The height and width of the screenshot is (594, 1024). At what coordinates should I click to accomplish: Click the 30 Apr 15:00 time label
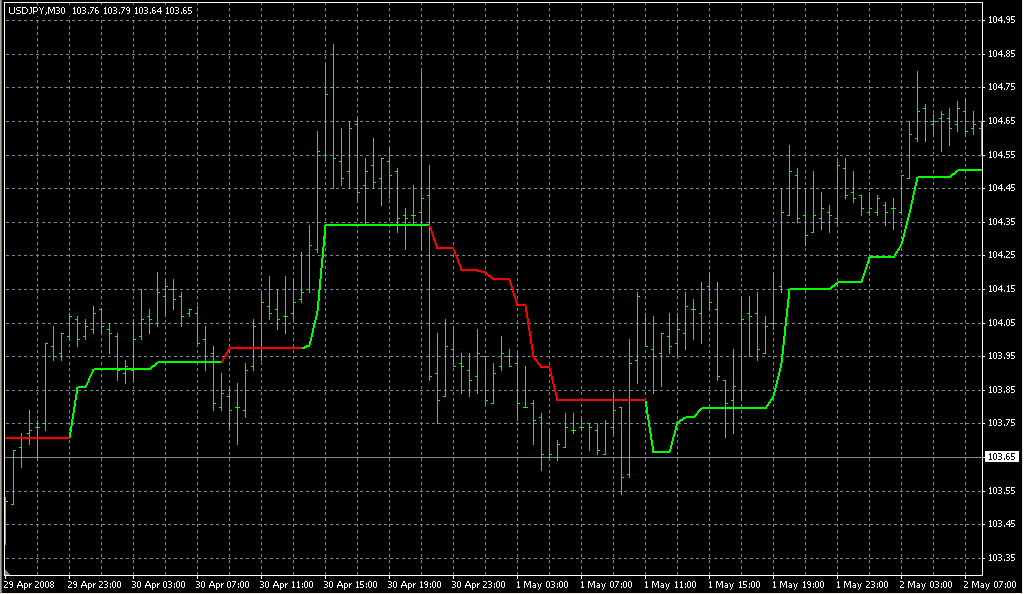(x=349, y=584)
